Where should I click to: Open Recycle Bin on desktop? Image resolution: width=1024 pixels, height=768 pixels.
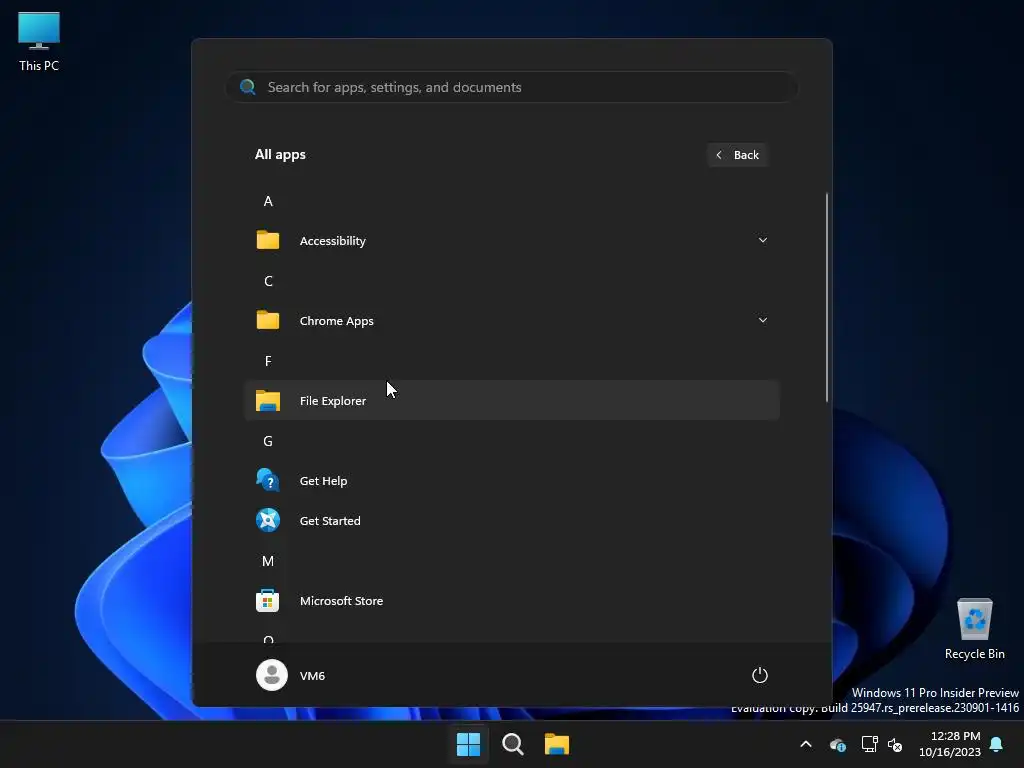pos(974,628)
